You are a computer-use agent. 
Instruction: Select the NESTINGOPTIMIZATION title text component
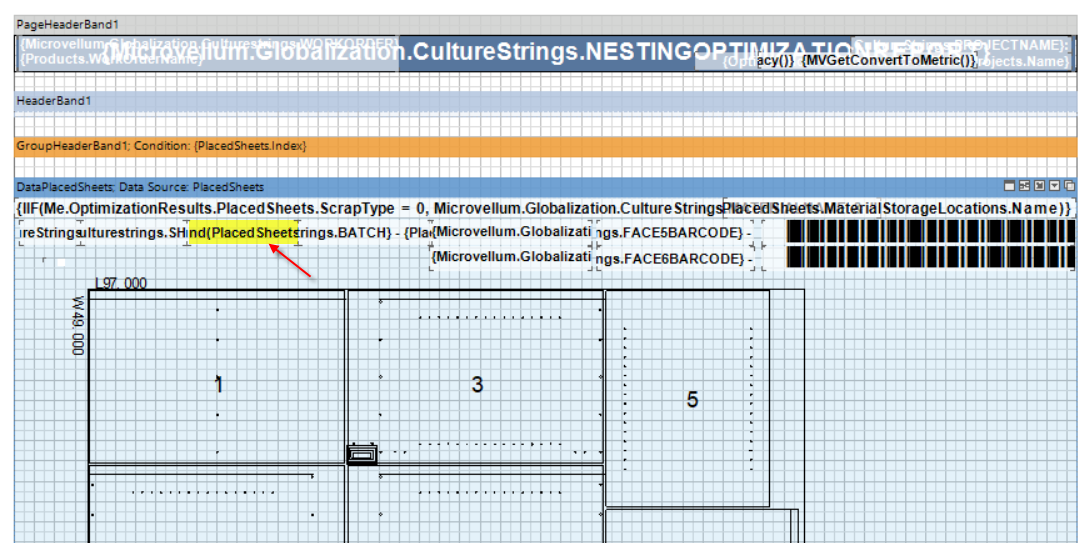point(545,53)
